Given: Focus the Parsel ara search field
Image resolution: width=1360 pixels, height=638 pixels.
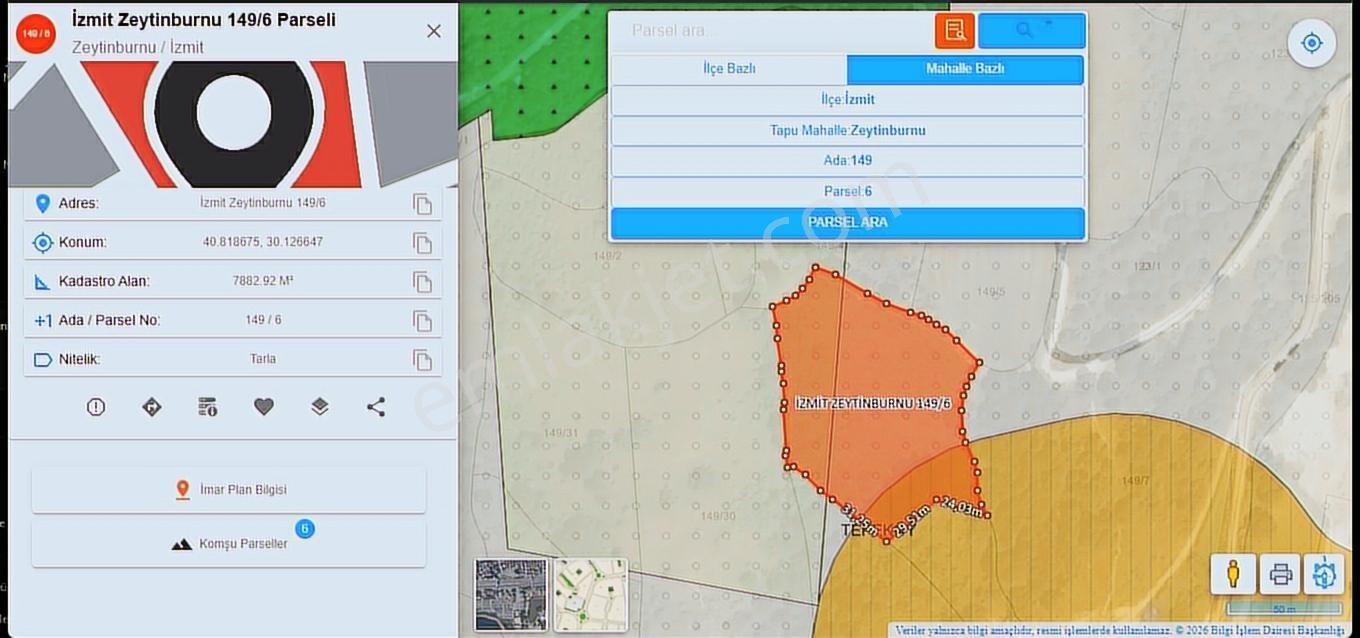Looking at the screenshot, I should point(772,30).
